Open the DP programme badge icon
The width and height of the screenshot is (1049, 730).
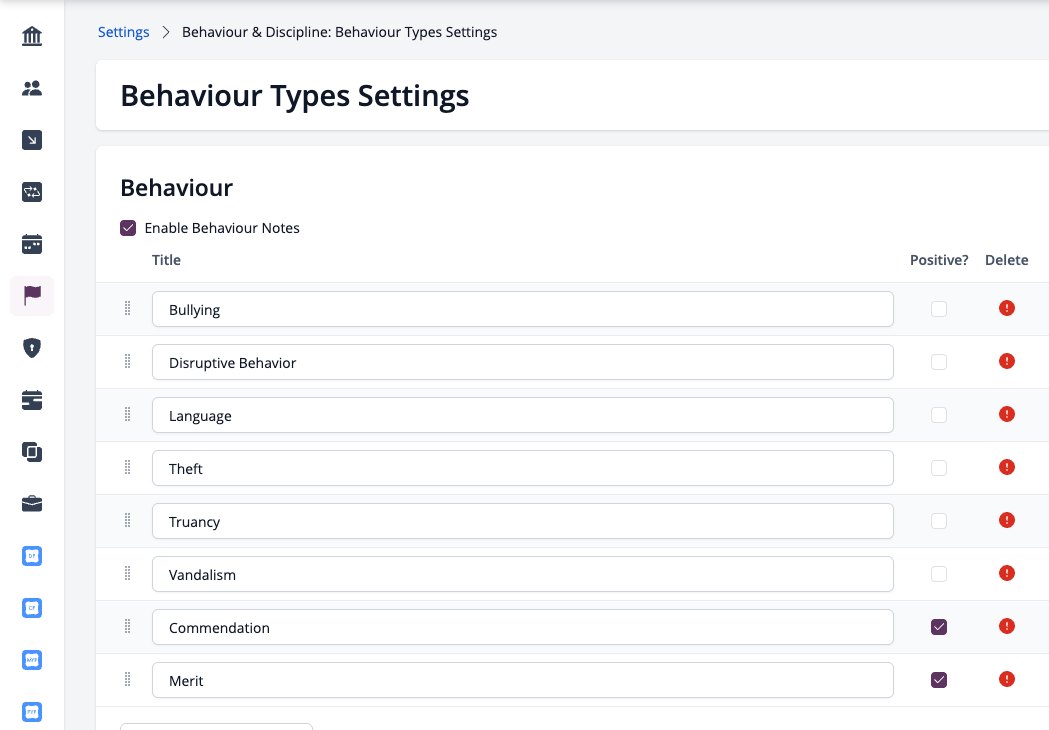point(32,556)
